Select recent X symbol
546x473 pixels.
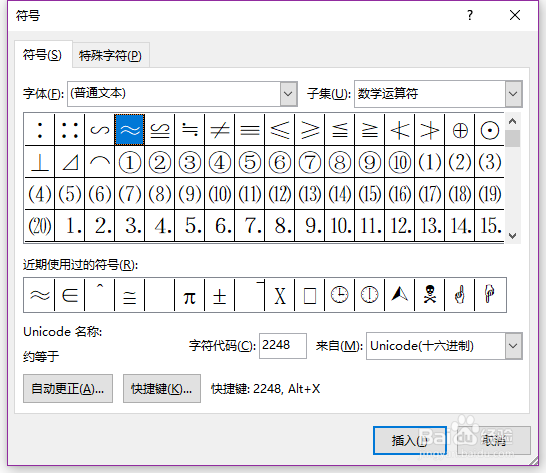280,295
